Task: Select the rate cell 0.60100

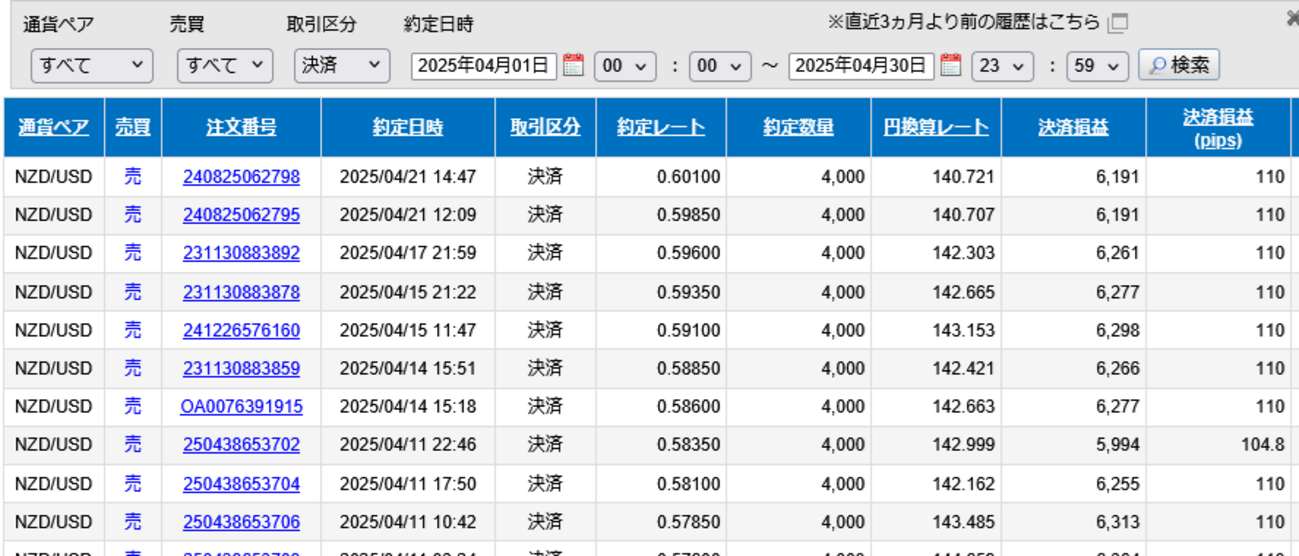Action: pyautogui.click(x=661, y=177)
